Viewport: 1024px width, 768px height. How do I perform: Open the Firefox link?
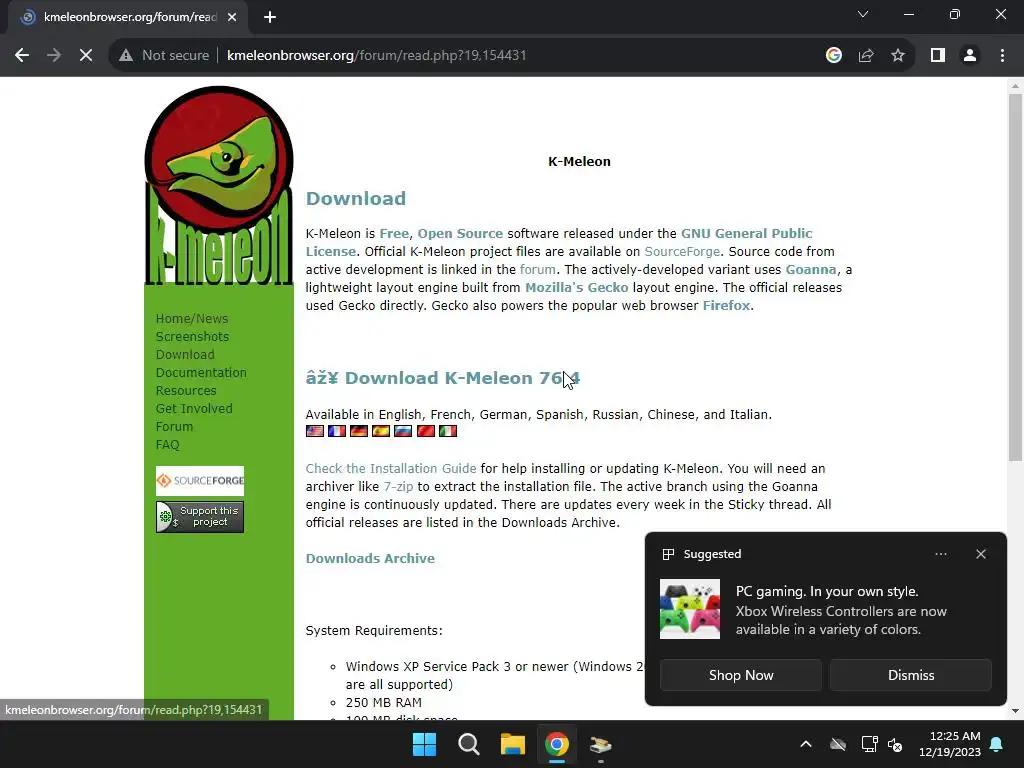726,306
